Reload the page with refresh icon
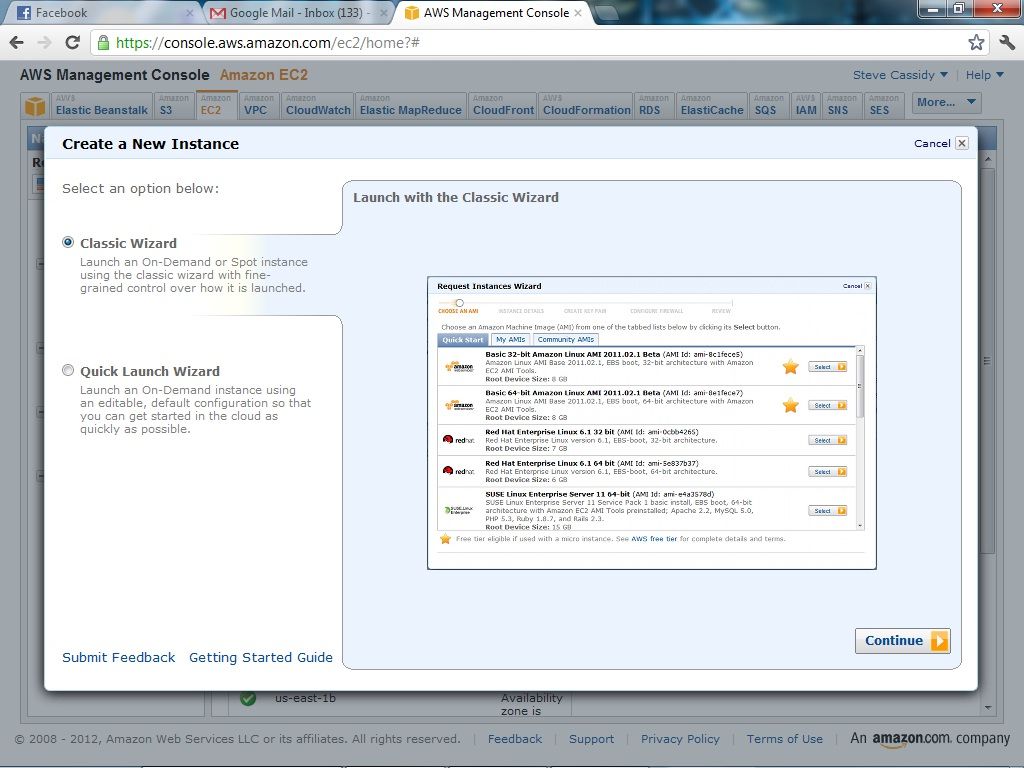Screen dimensions: 1024x768 72,43
